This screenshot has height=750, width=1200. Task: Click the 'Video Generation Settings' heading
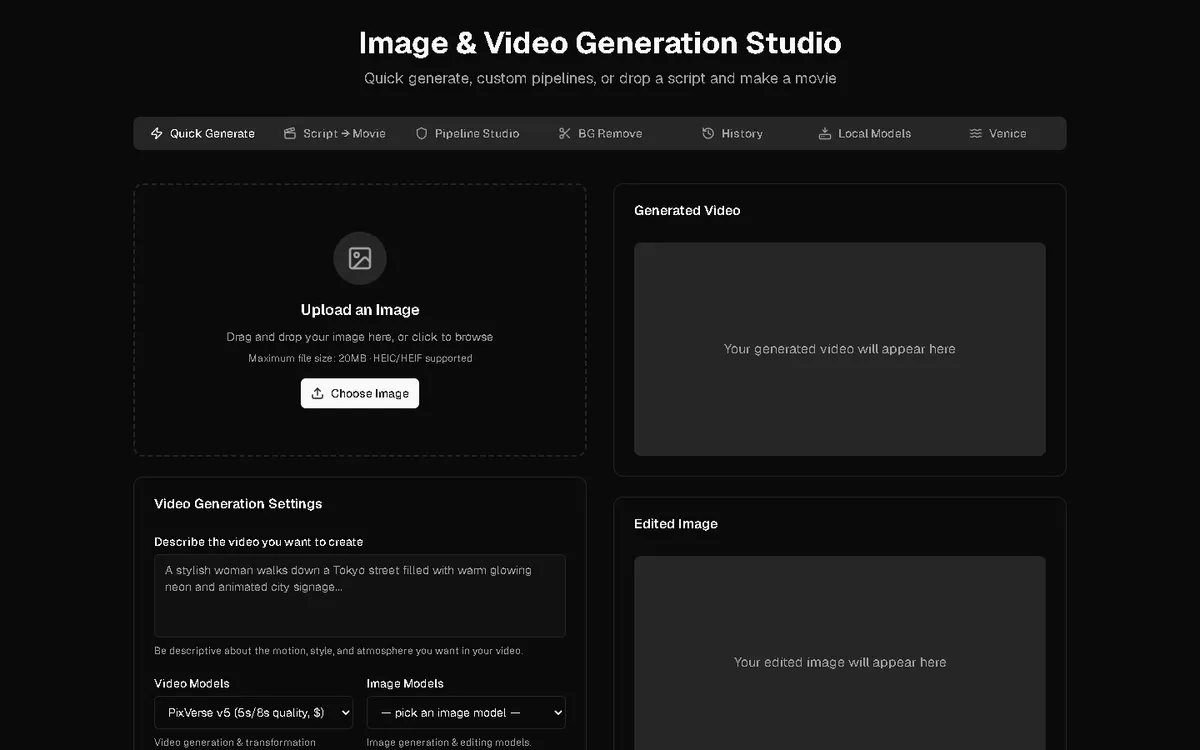point(238,504)
